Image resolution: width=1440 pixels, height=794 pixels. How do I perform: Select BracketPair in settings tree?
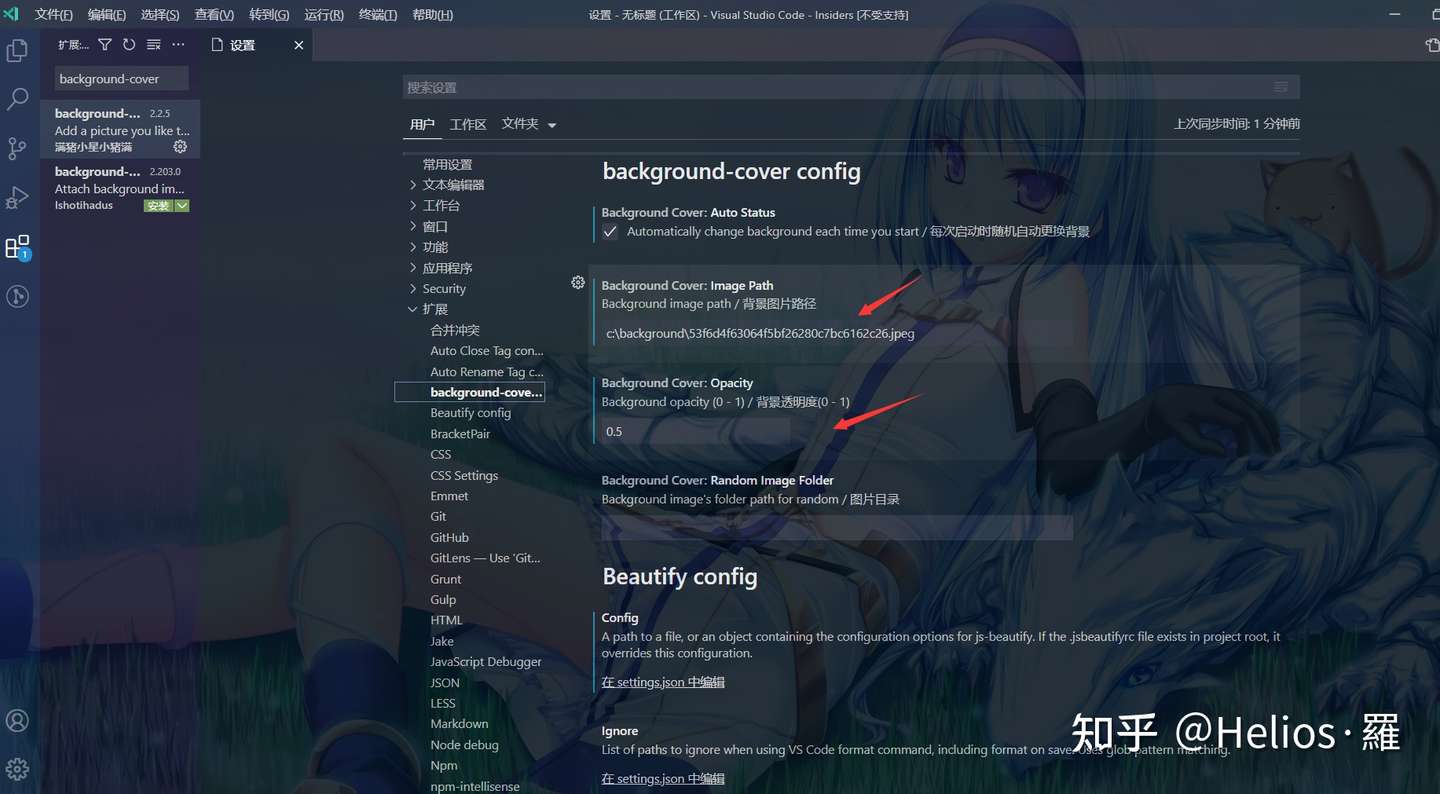[x=460, y=434]
